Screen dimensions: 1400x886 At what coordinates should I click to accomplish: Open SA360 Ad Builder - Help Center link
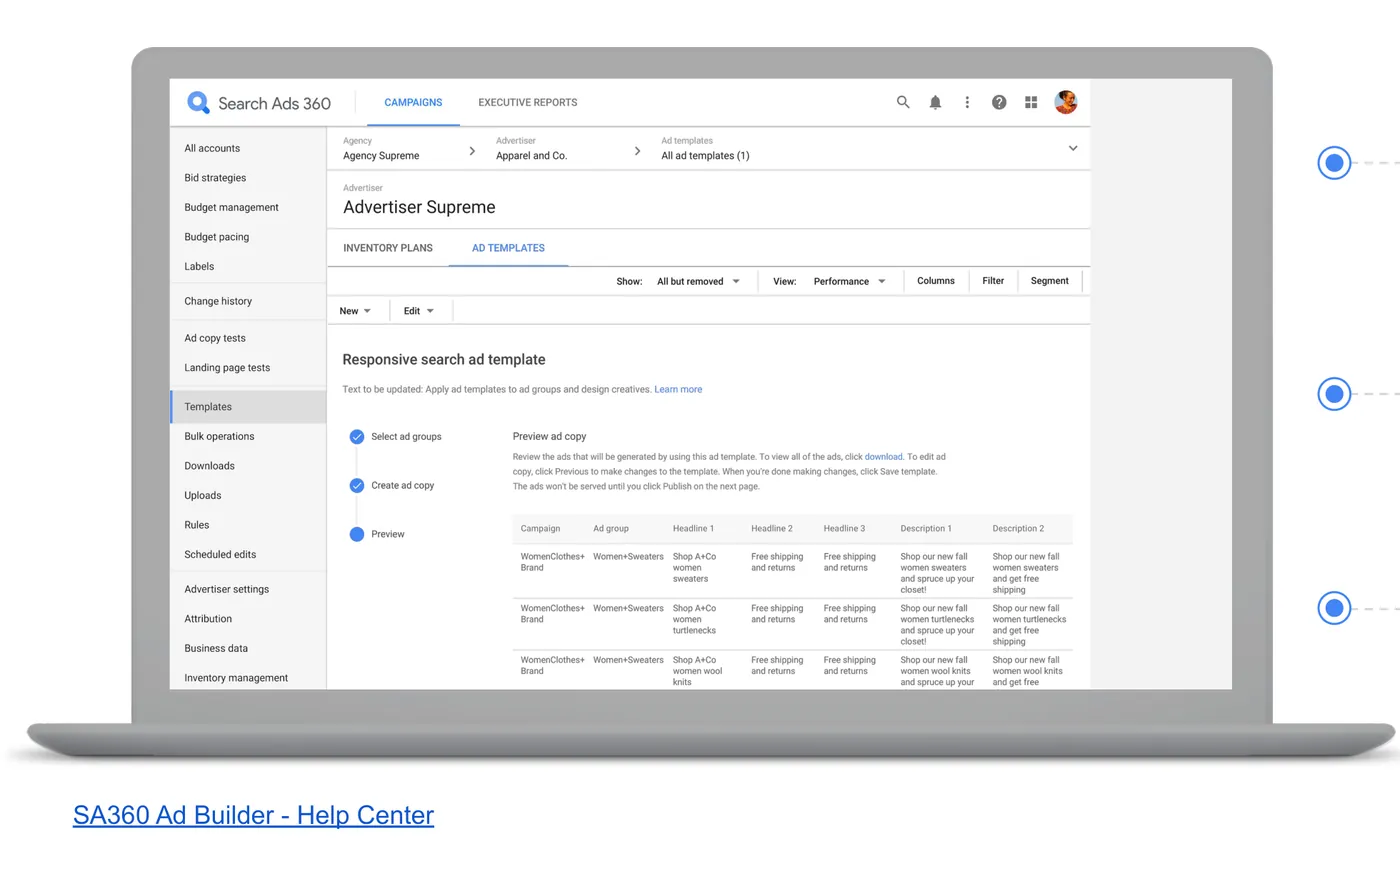pos(253,815)
